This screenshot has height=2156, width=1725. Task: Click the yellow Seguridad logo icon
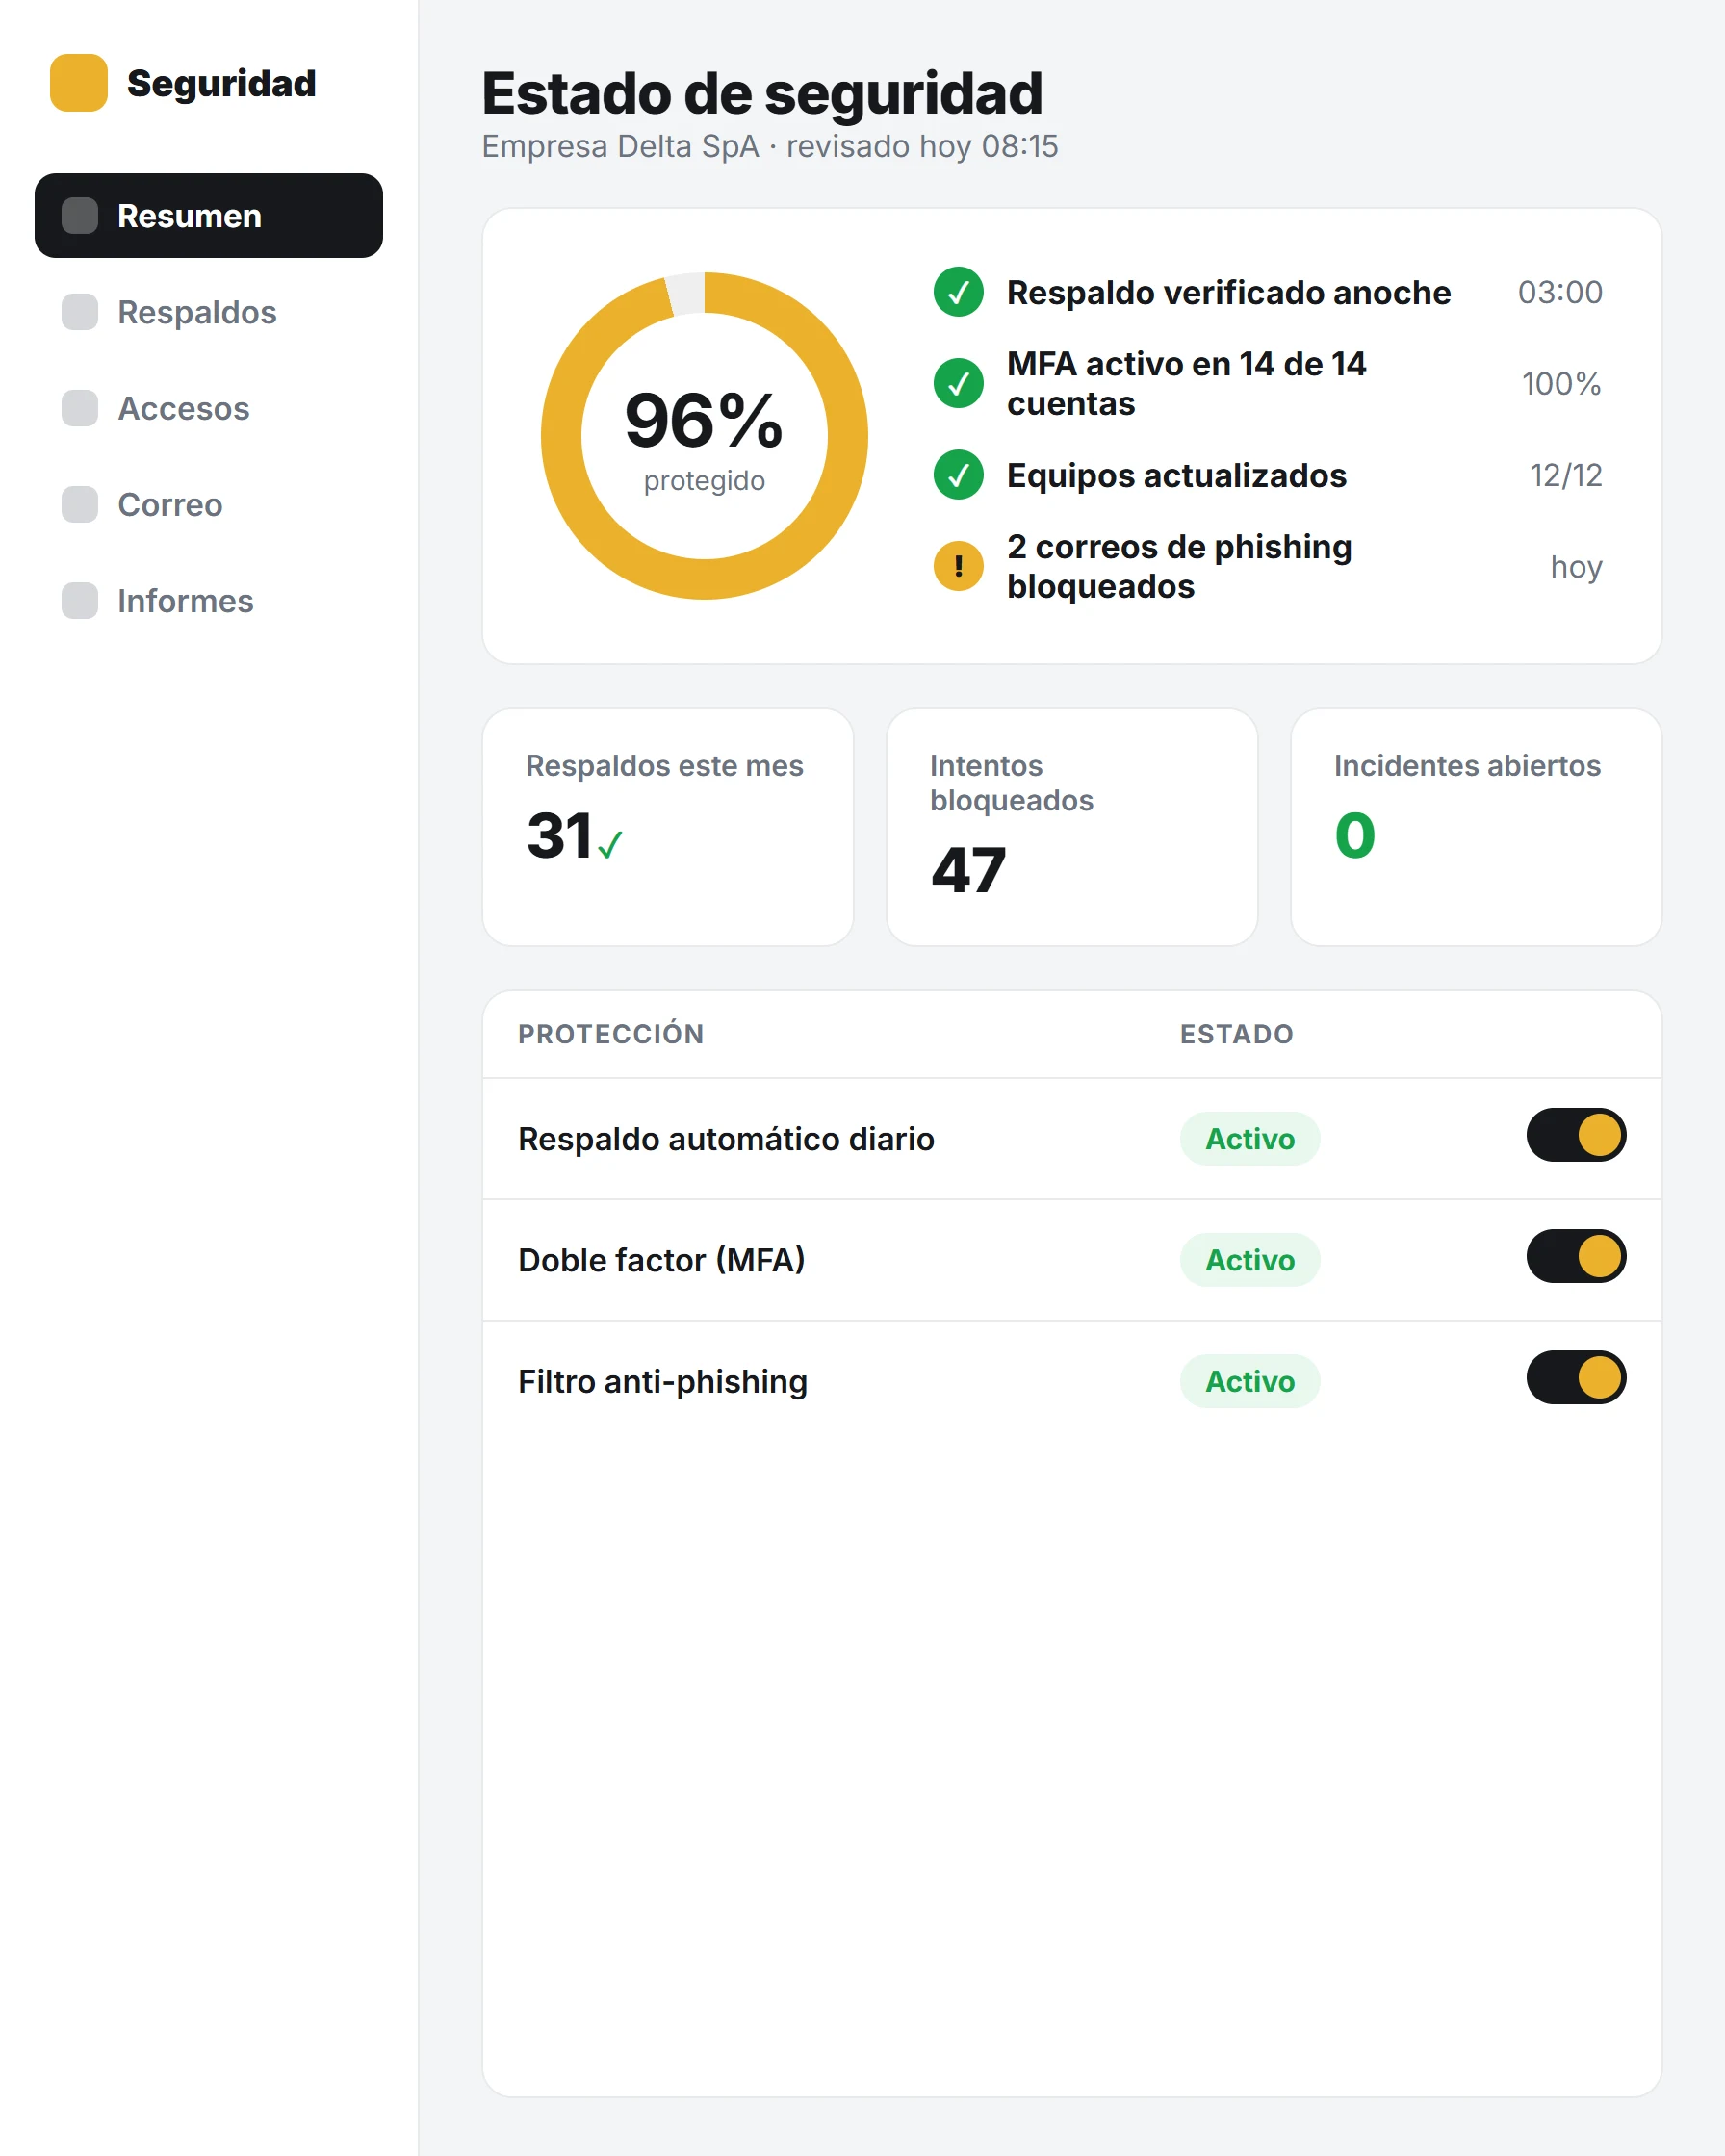point(79,83)
